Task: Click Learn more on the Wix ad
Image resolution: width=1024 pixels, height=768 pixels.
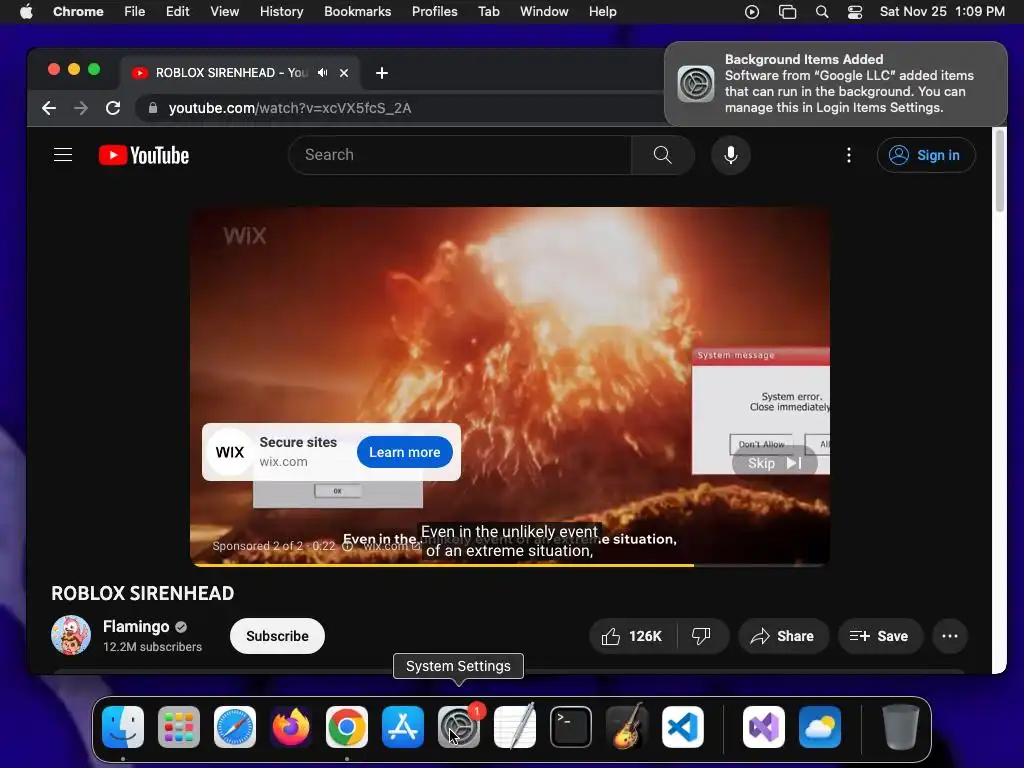Action: click(404, 452)
